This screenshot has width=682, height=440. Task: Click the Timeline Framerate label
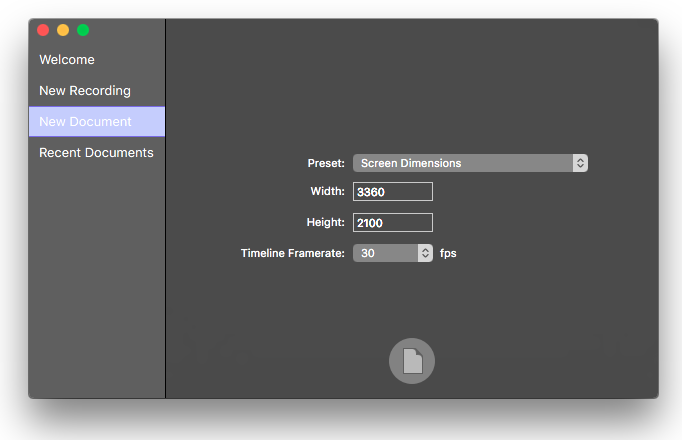point(292,253)
